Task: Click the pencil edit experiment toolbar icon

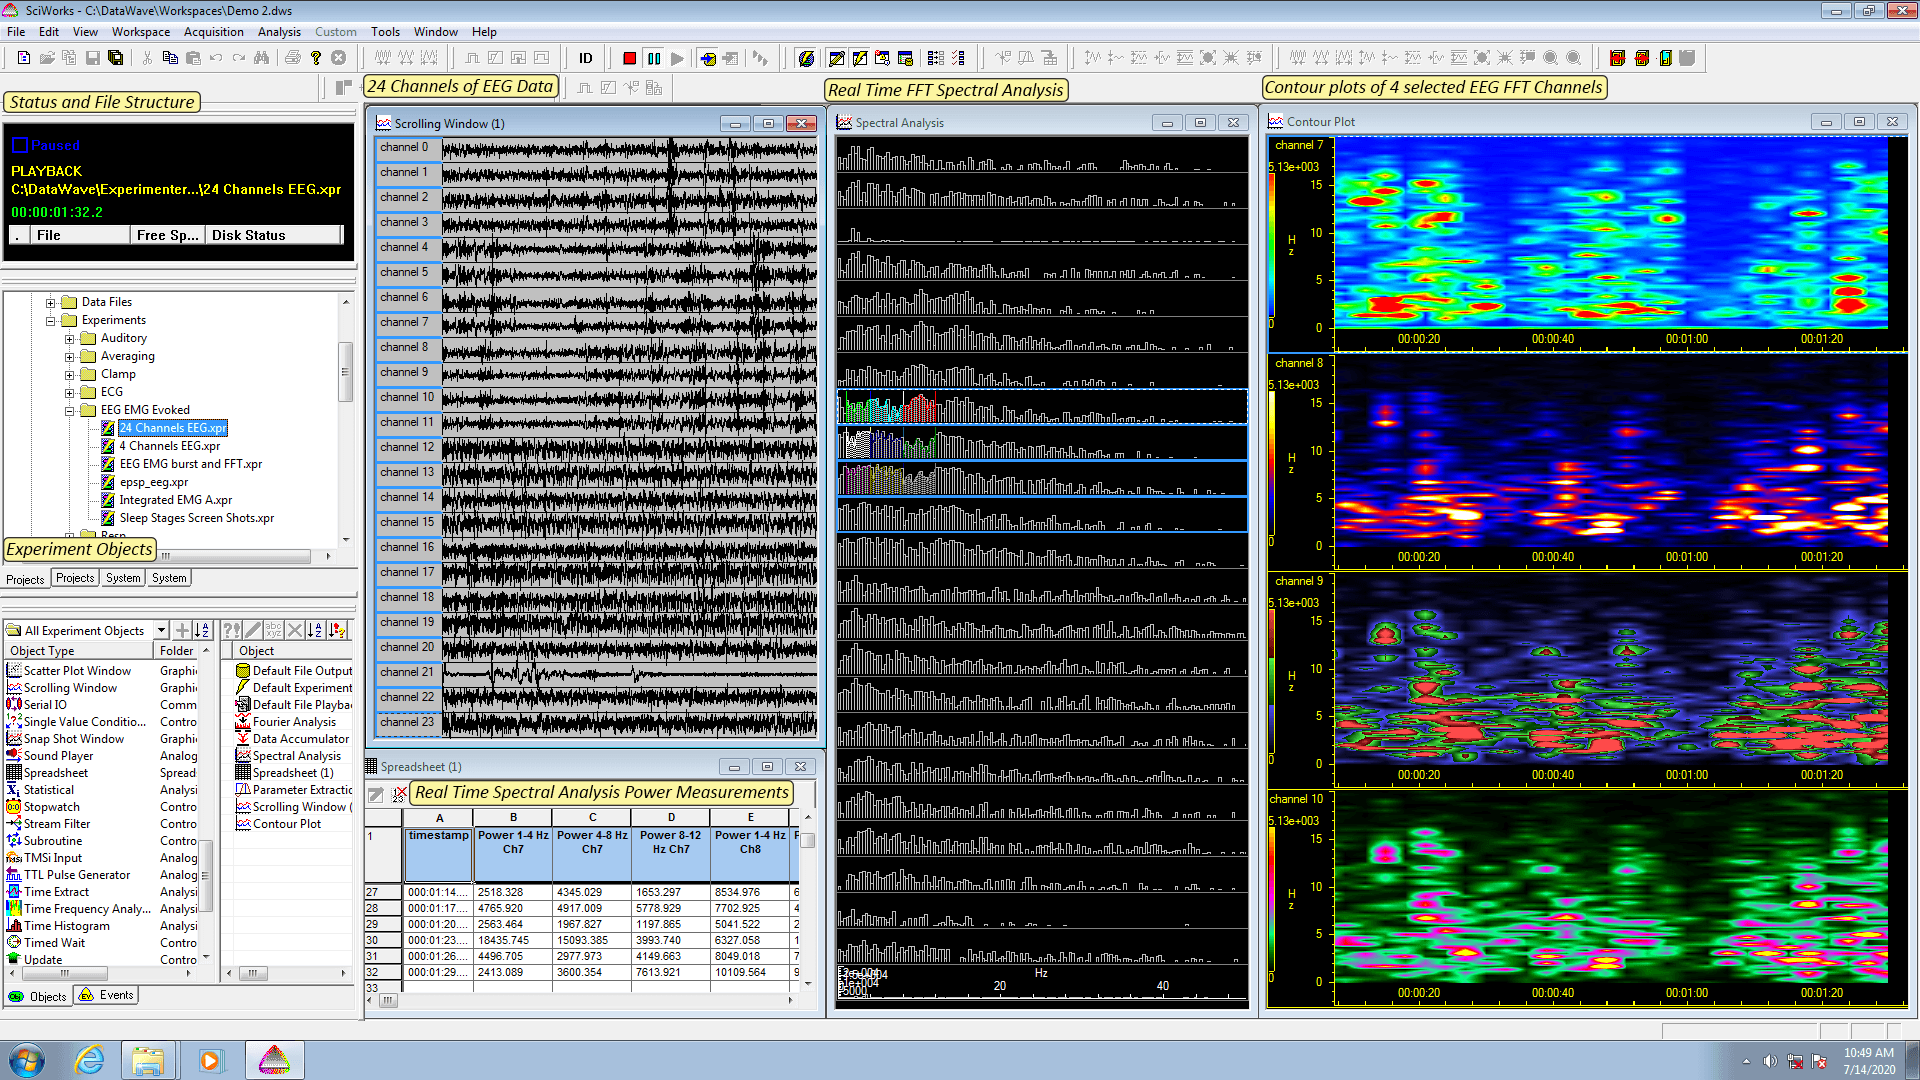Action: pos(837,58)
